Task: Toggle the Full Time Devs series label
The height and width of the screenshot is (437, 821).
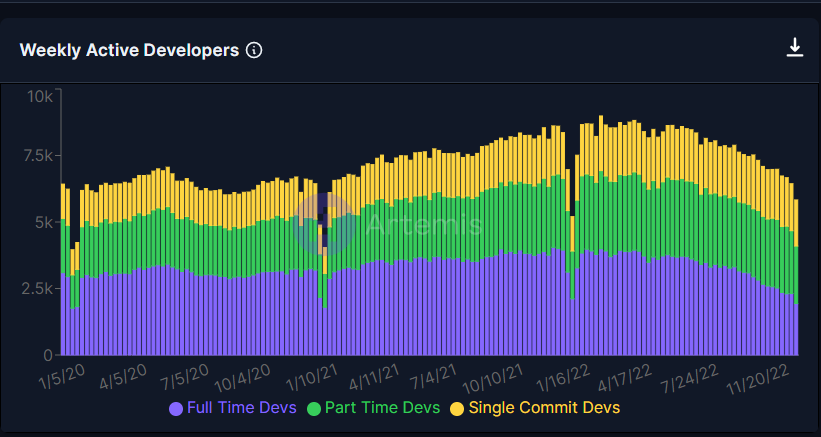Action: (x=242, y=408)
